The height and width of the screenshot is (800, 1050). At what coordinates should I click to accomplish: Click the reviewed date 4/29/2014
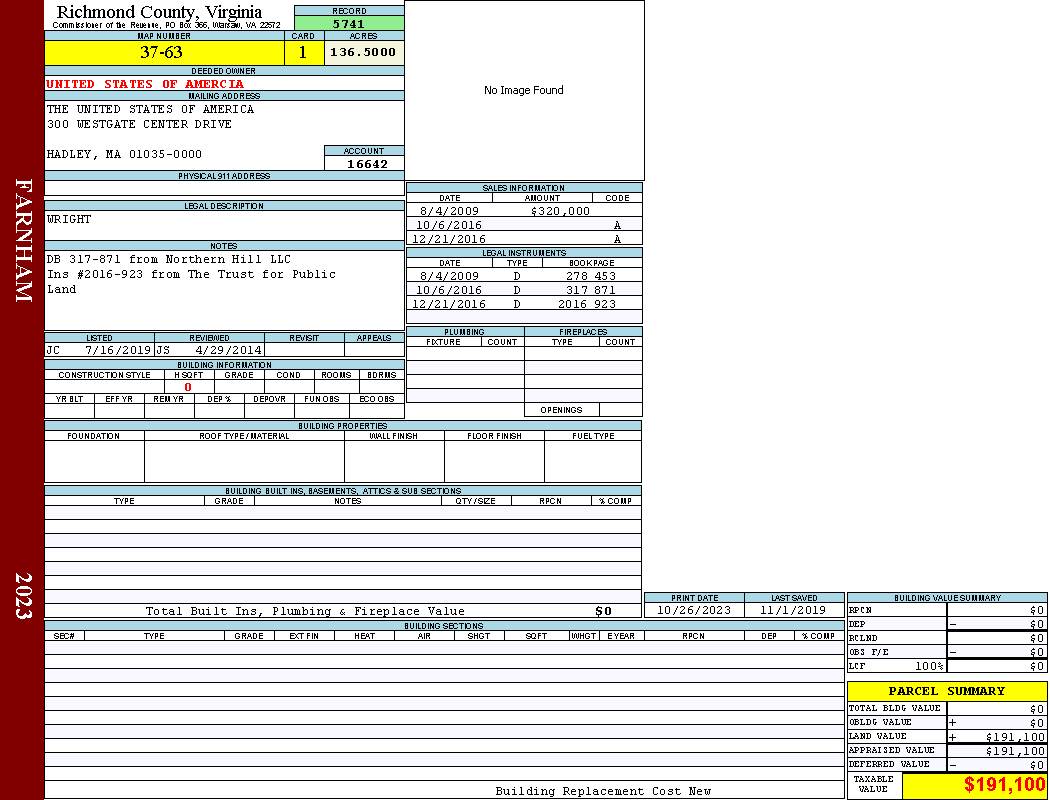tap(228, 351)
